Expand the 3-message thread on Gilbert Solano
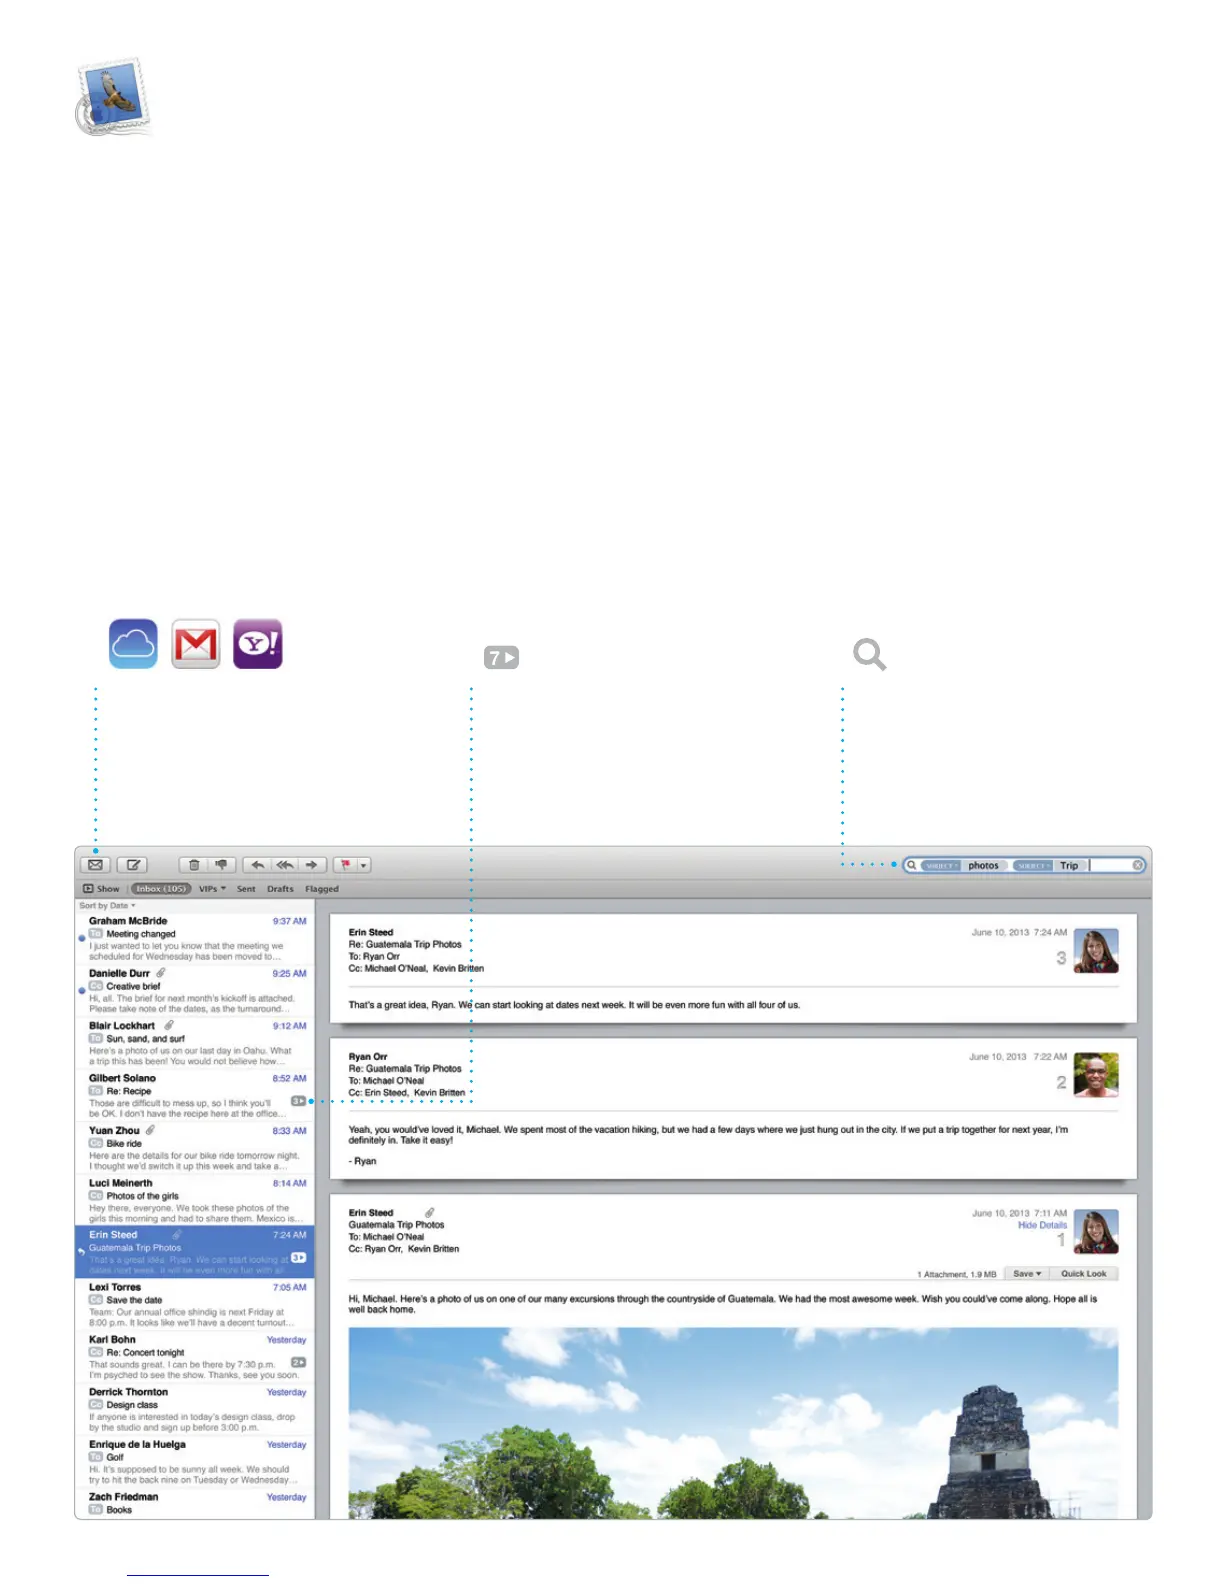The height and width of the screenshot is (1584, 1224). pos(298,1100)
